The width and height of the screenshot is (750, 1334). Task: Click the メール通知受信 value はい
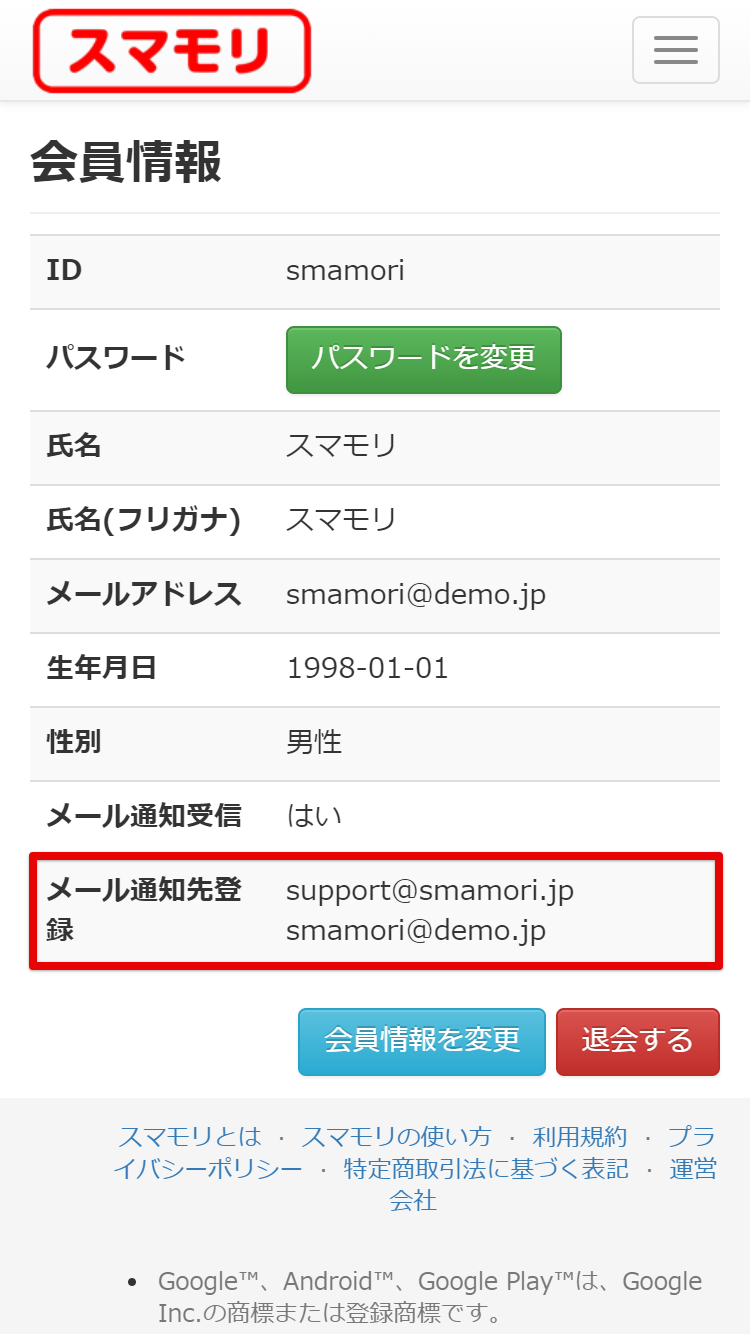(x=314, y=817)
